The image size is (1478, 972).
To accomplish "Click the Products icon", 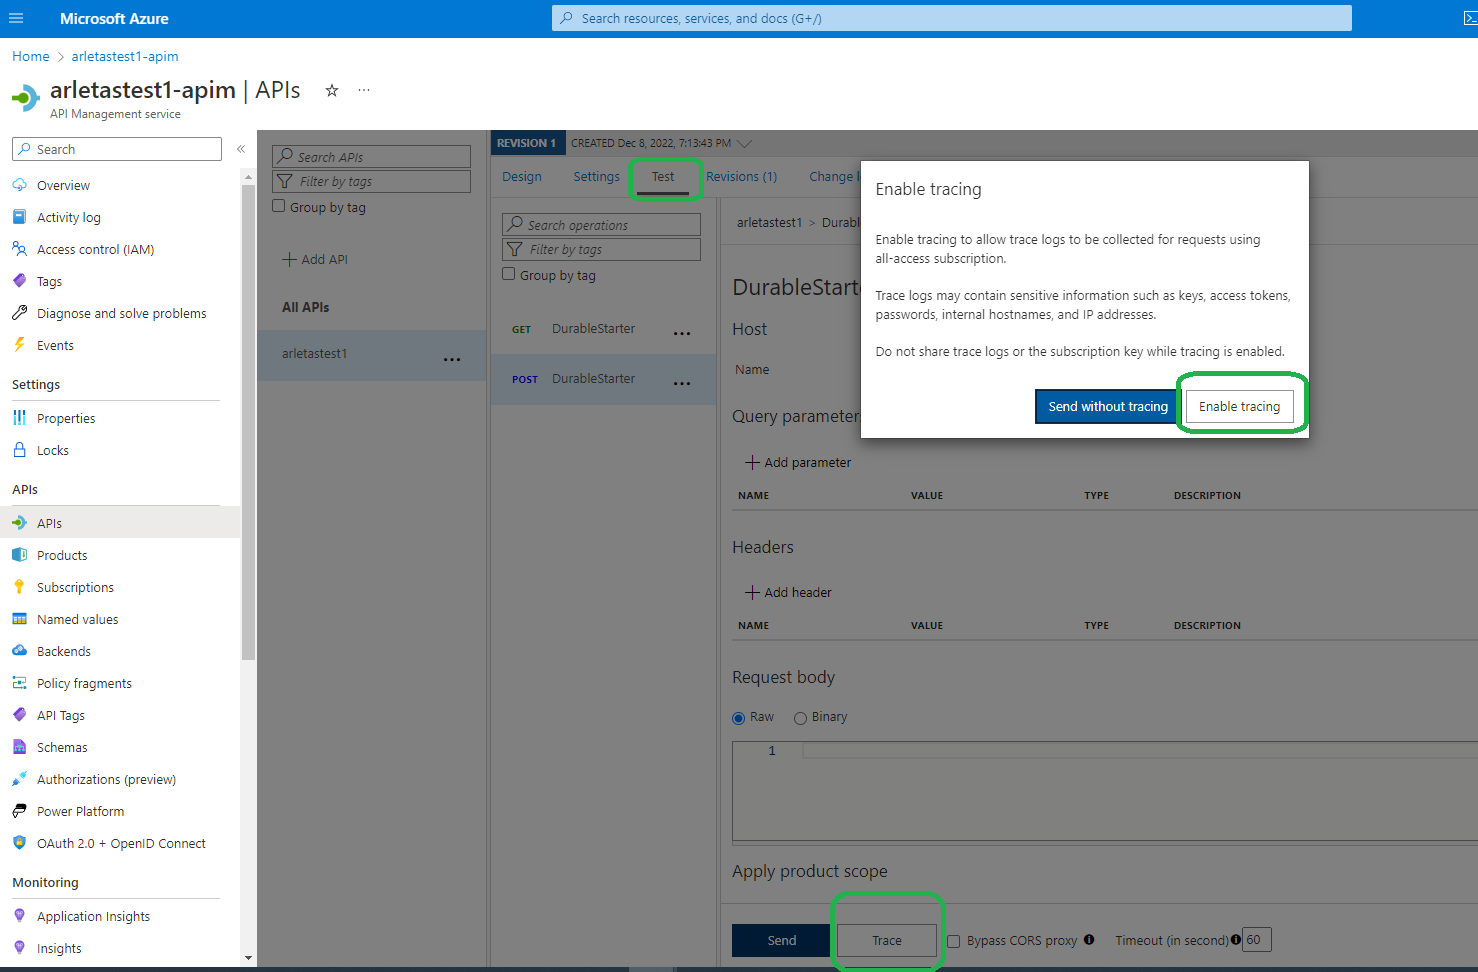I will [x=19, y=555].
